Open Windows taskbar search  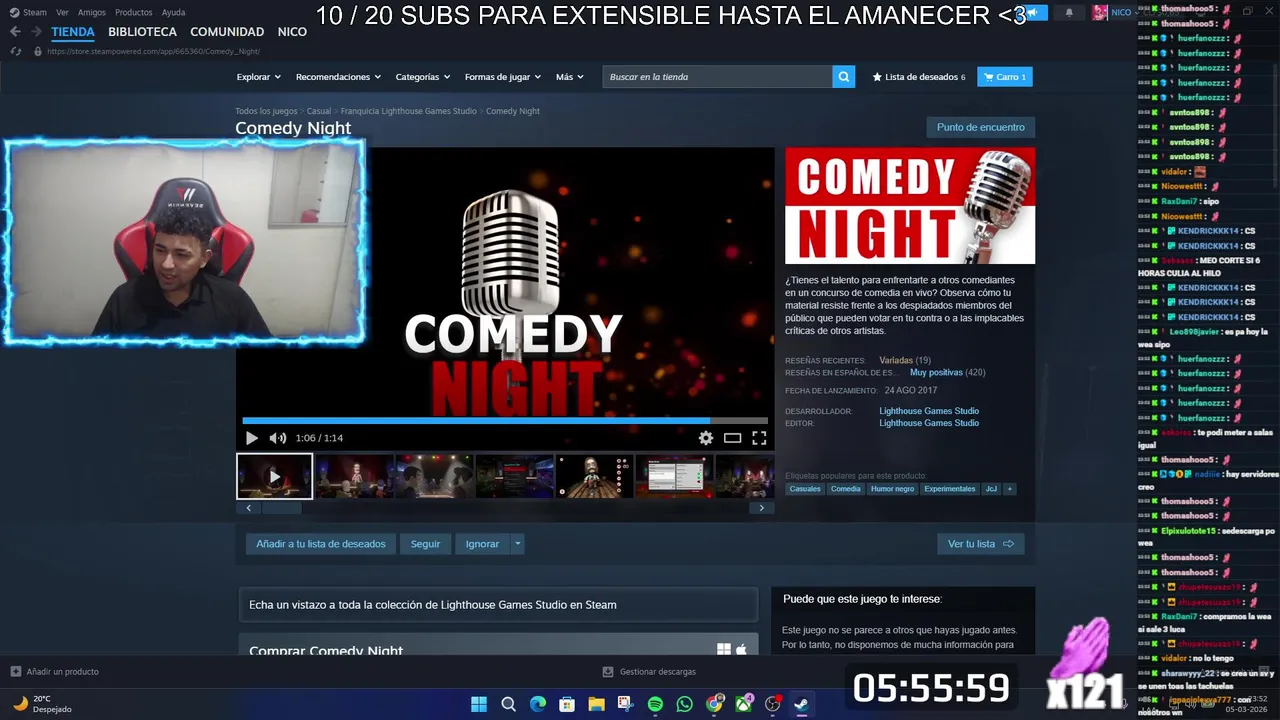(x=508, y=704)
